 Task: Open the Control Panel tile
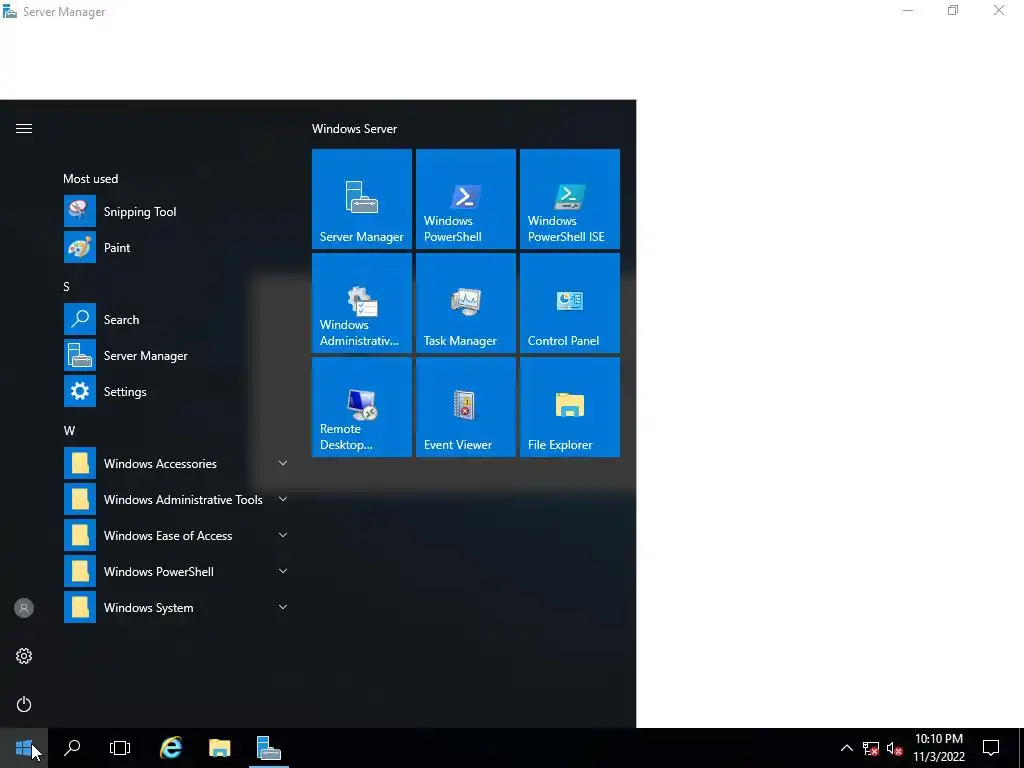pyautogui.click(x=569, y=303)
